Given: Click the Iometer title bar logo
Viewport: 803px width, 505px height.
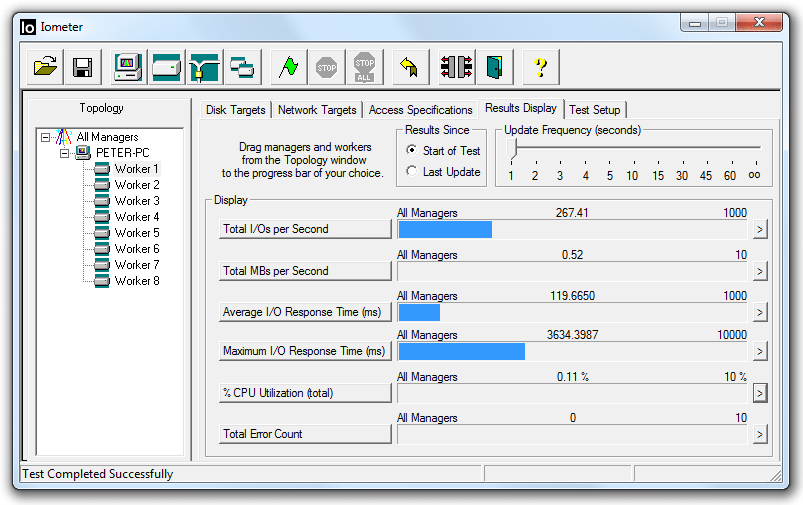Looking at the screenshot, I should point(28,27).
